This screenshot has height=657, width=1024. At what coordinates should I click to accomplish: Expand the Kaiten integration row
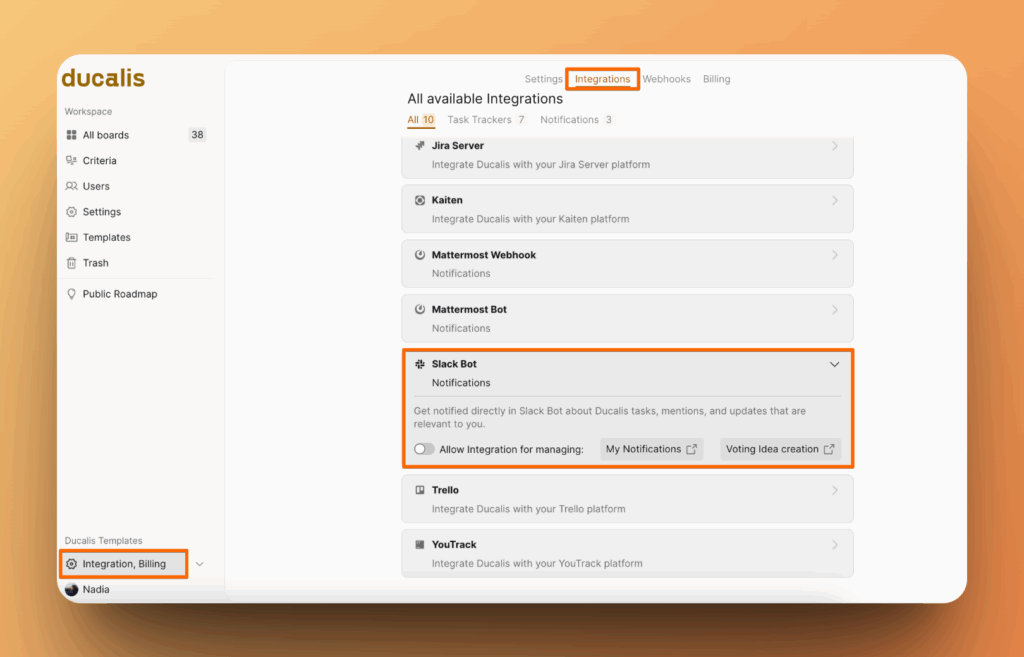pos(835,200)
